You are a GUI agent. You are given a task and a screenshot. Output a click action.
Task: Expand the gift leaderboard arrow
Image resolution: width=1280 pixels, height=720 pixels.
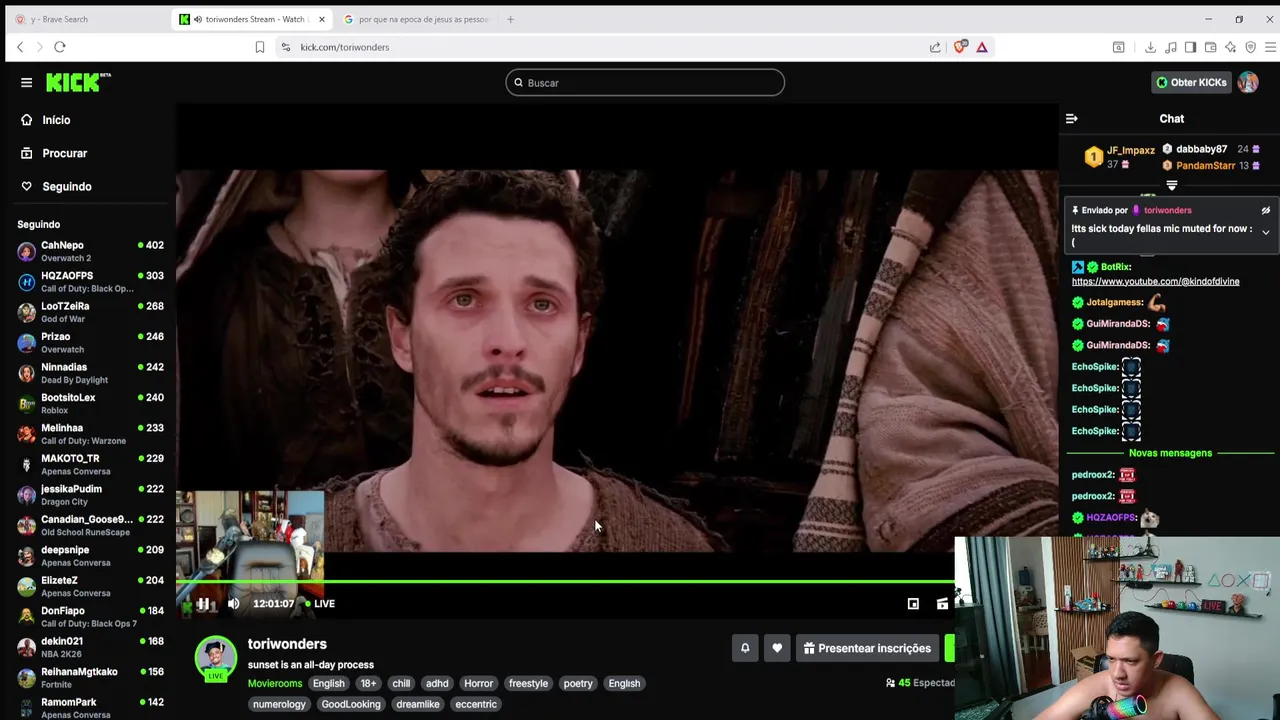(x=1171, y=185)
